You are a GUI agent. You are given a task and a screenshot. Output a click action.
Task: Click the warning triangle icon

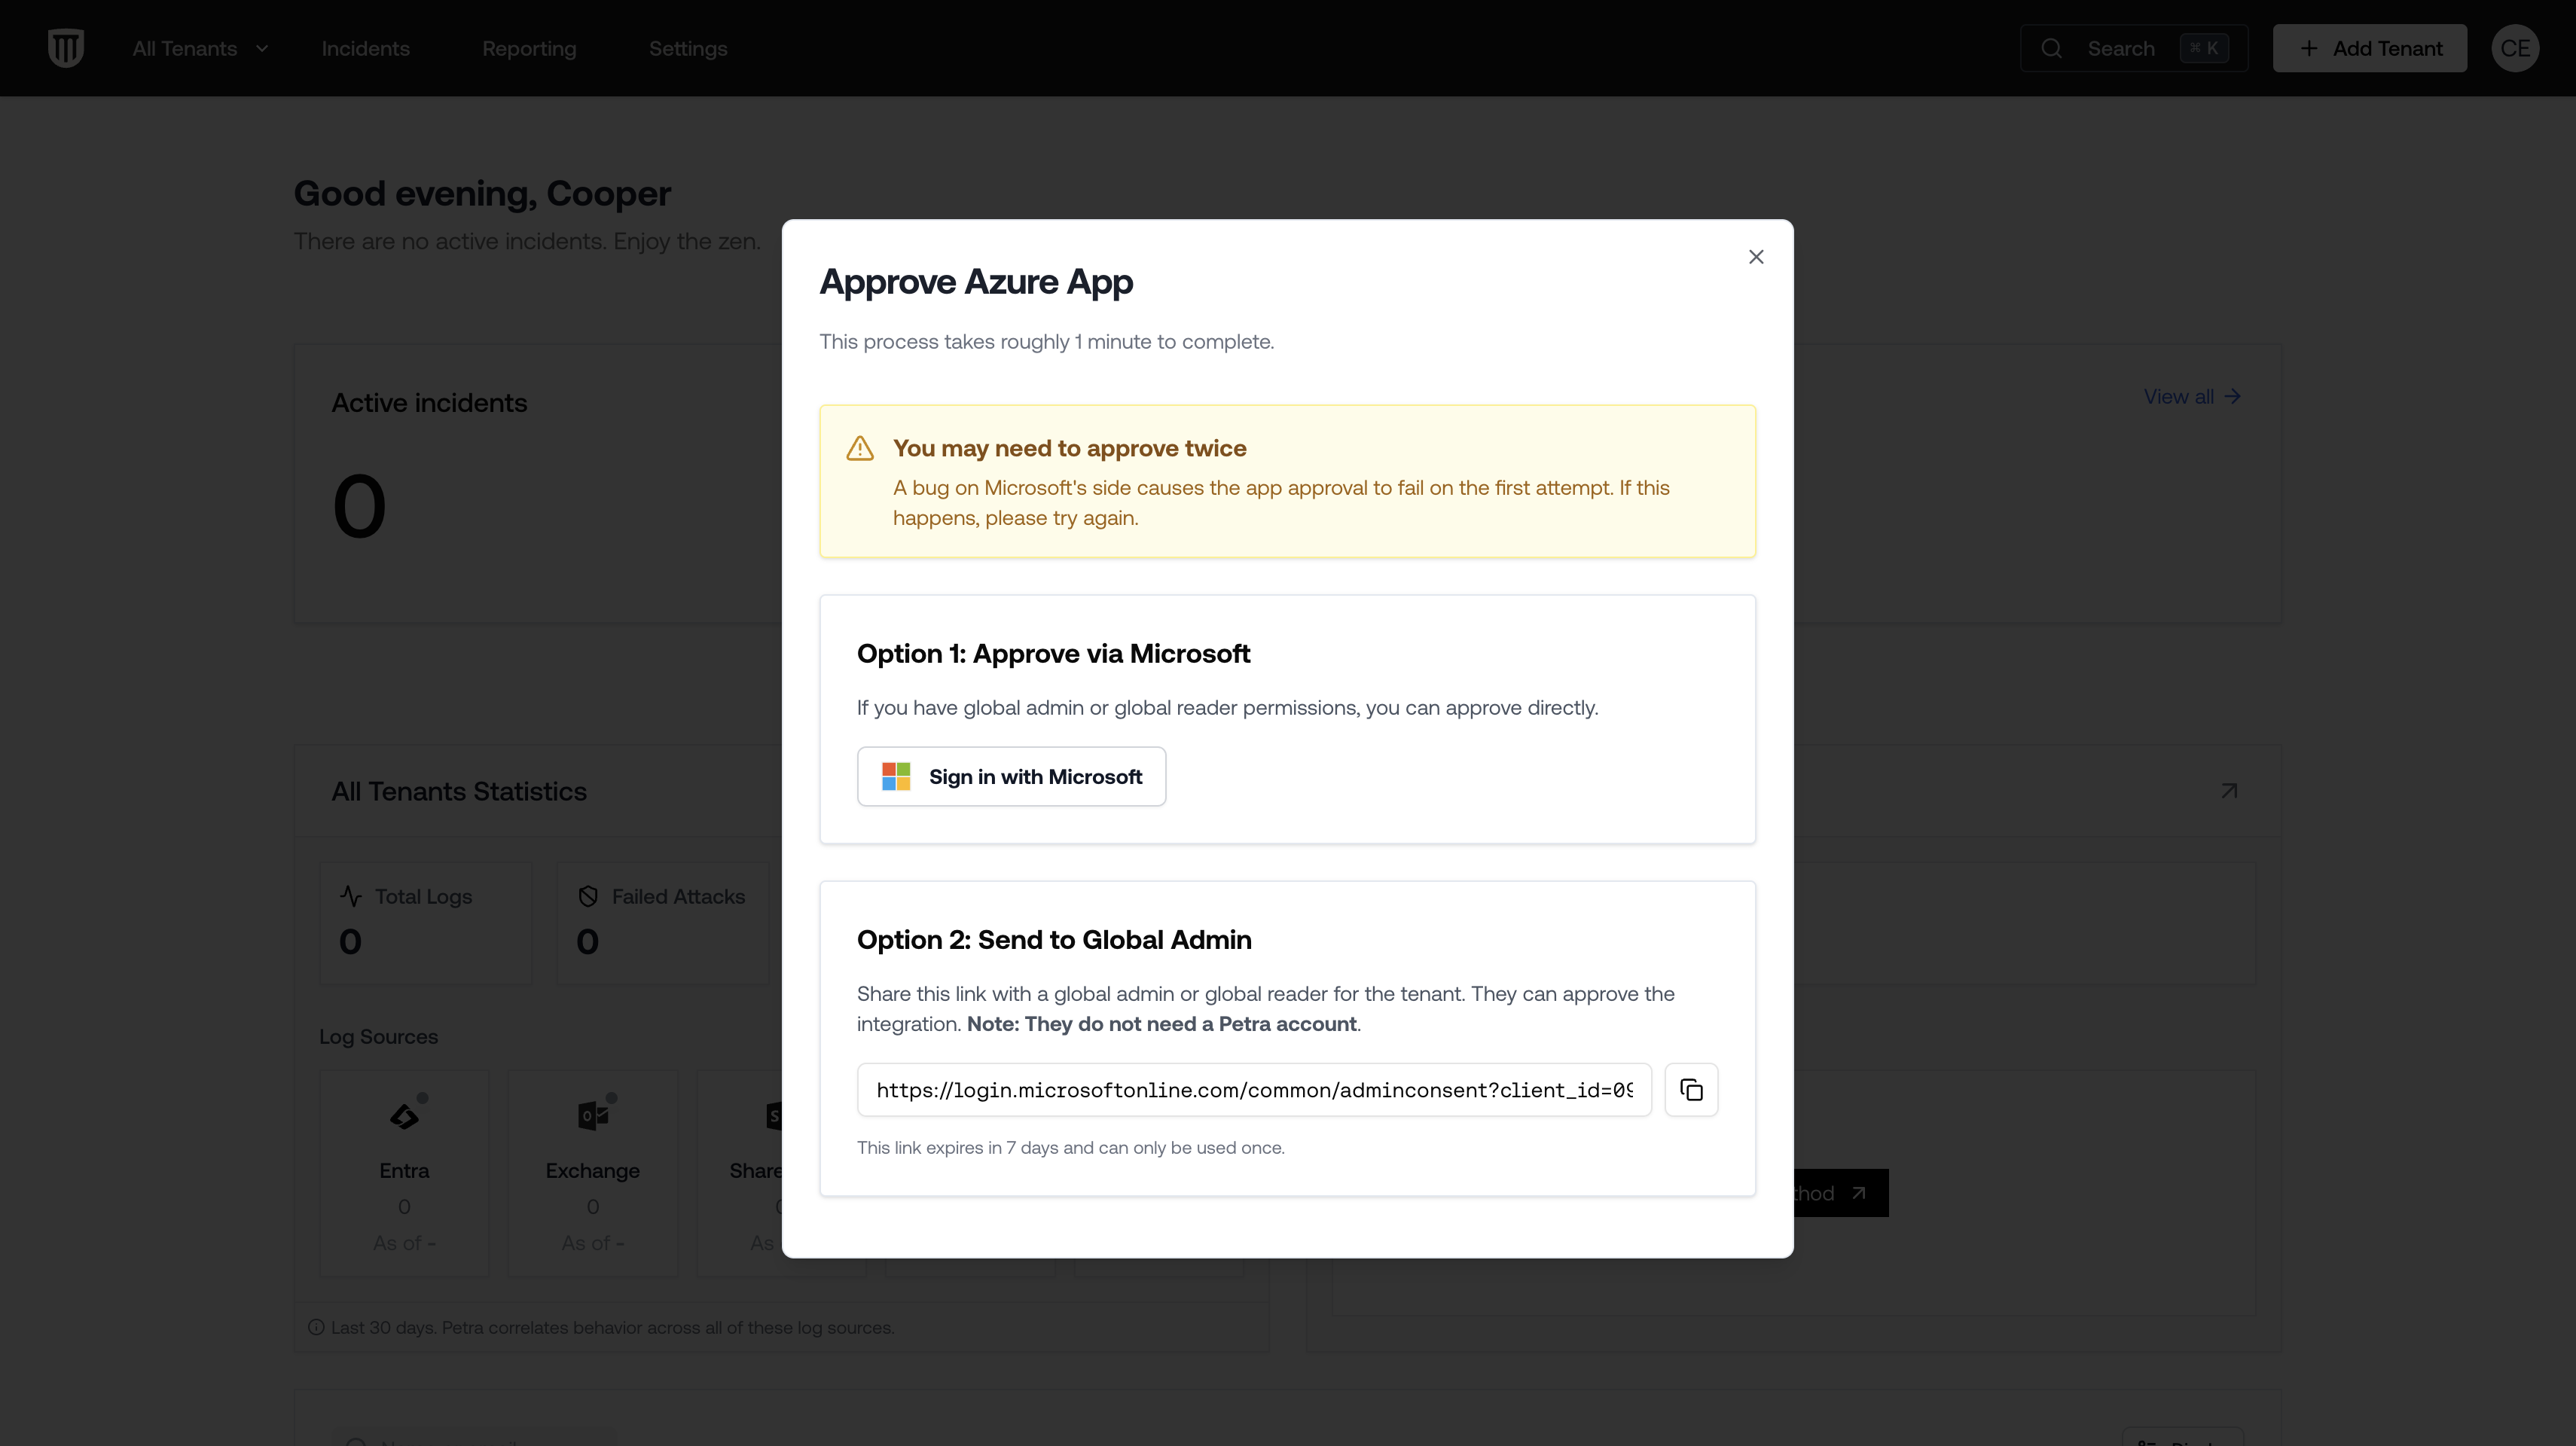(x=860, y=448)
